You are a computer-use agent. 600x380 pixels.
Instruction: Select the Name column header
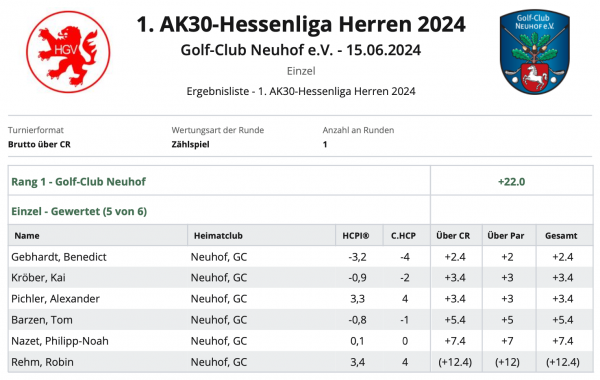(27, 236)
